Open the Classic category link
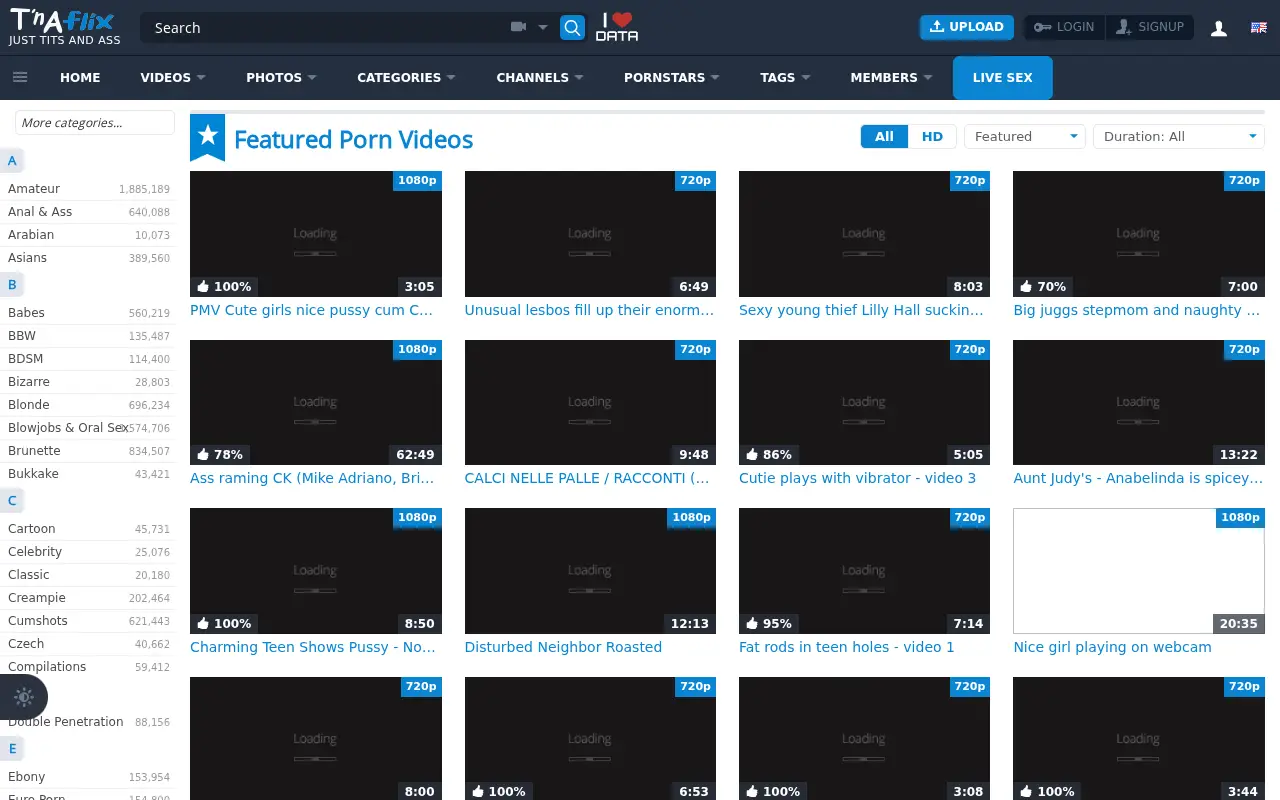The width and height of the screenshot is (1280, 800). tap(29, 574)
